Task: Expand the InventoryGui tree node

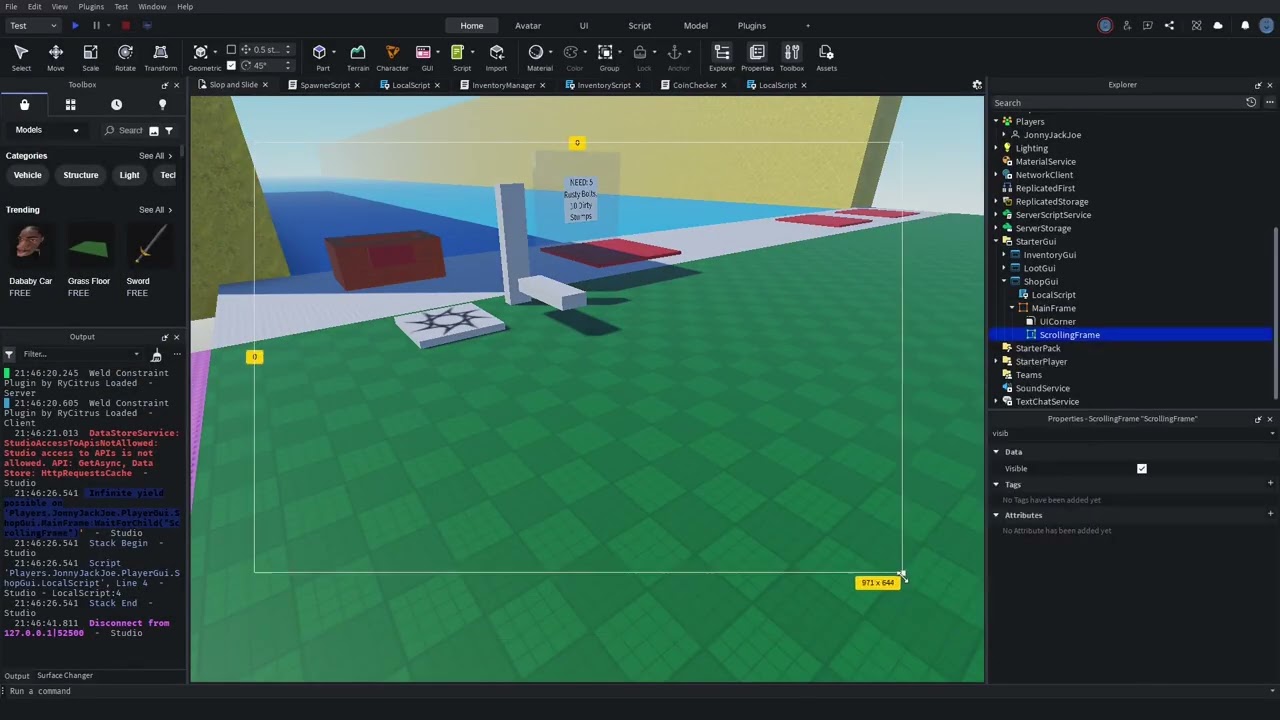Action: [1004, 255]
